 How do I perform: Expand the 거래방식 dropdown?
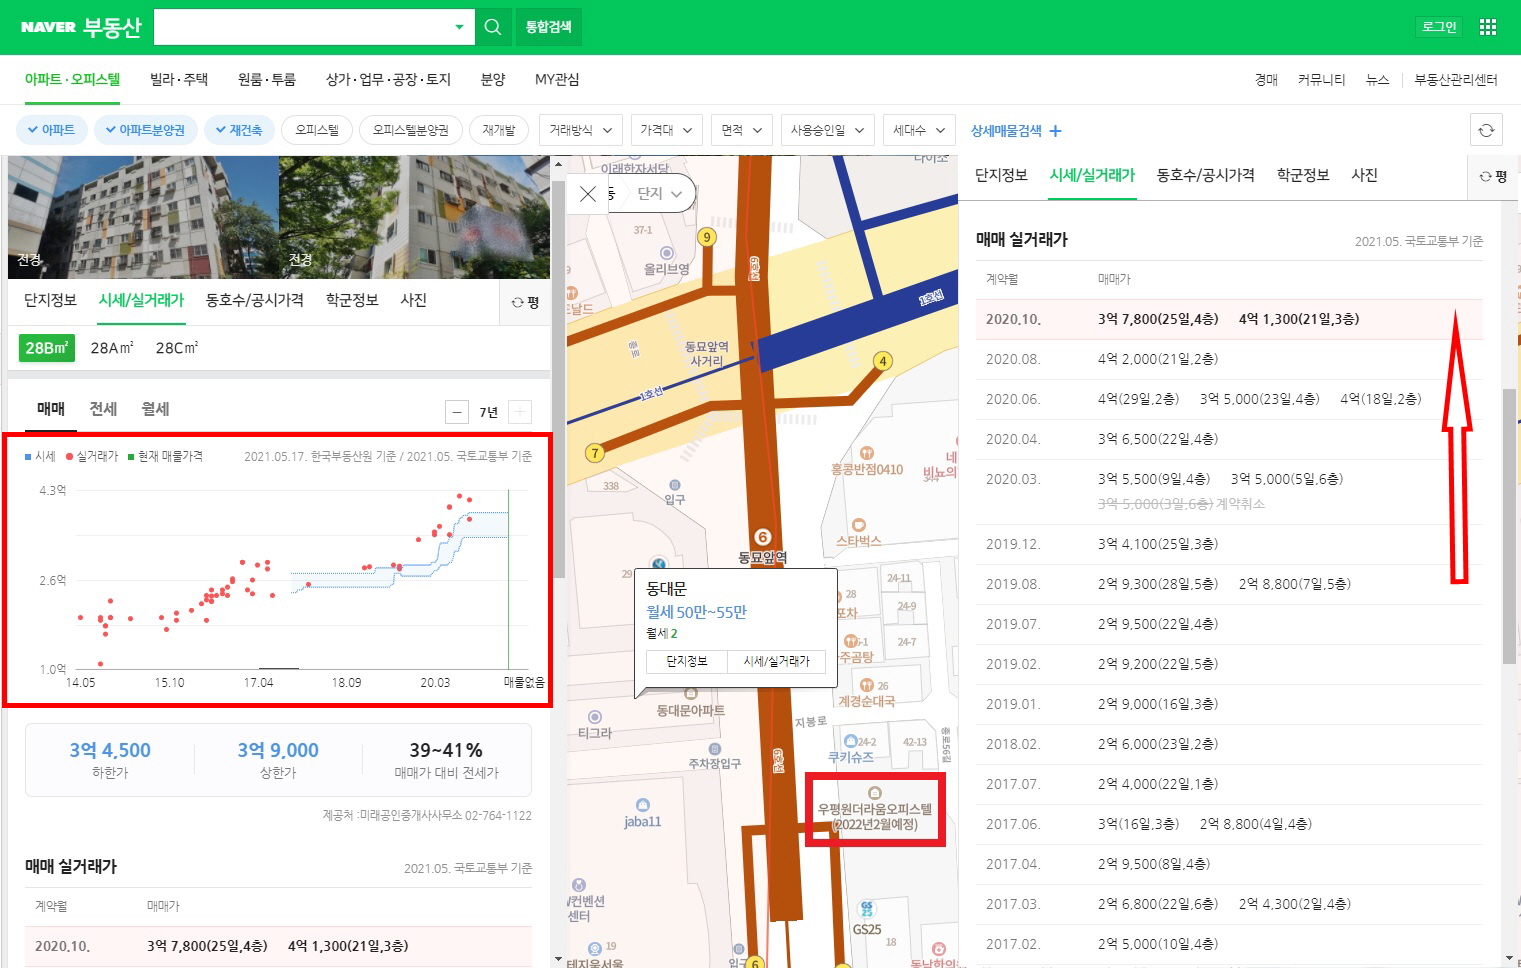tap(580, 130)
